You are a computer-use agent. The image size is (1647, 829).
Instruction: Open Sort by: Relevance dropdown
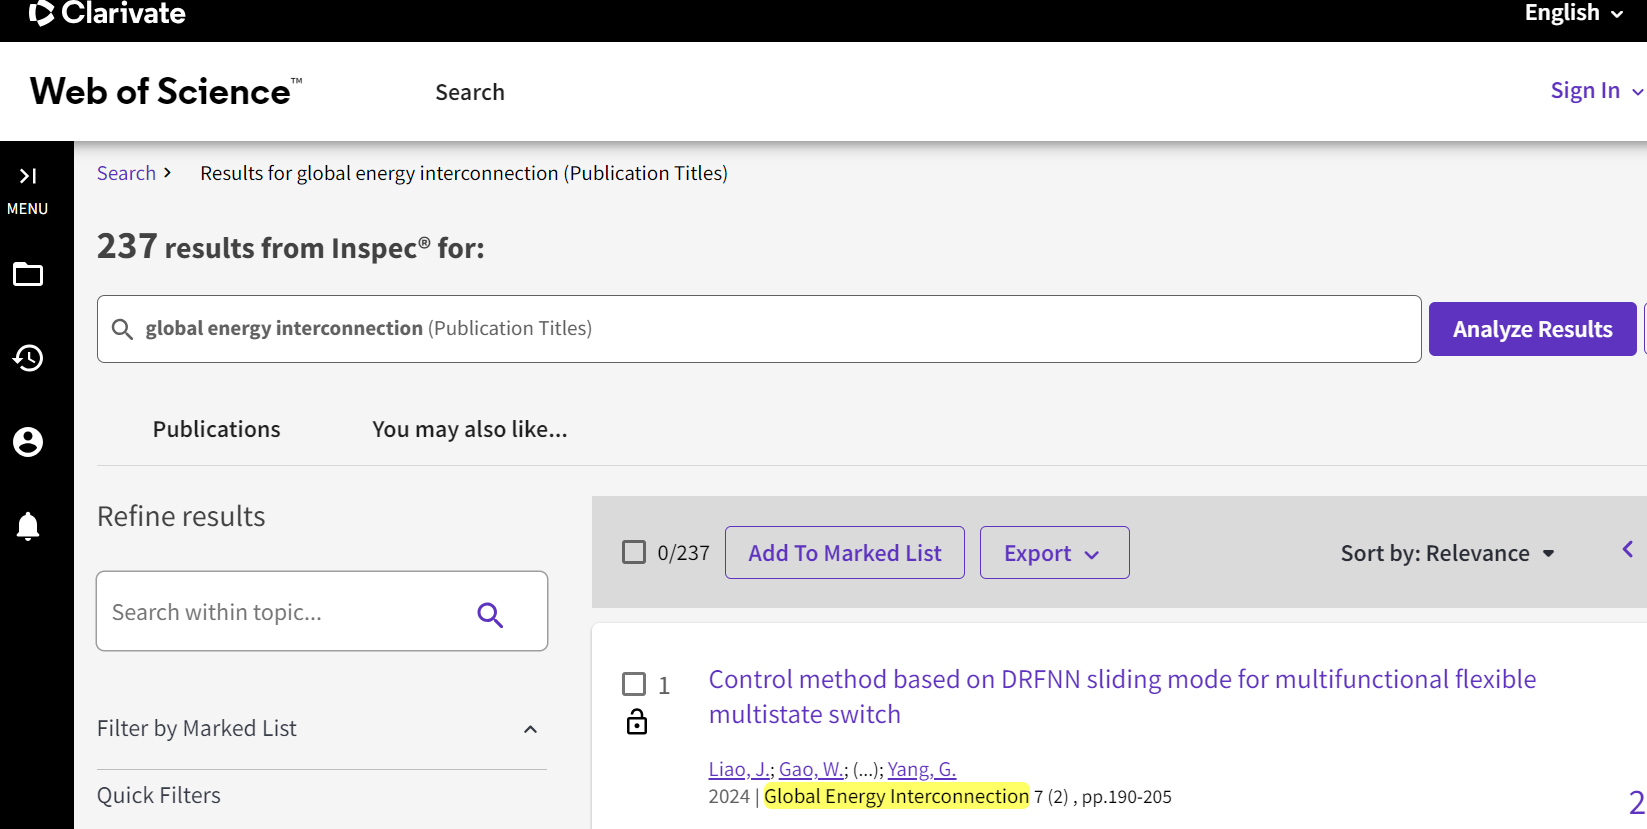(1448, 553)
